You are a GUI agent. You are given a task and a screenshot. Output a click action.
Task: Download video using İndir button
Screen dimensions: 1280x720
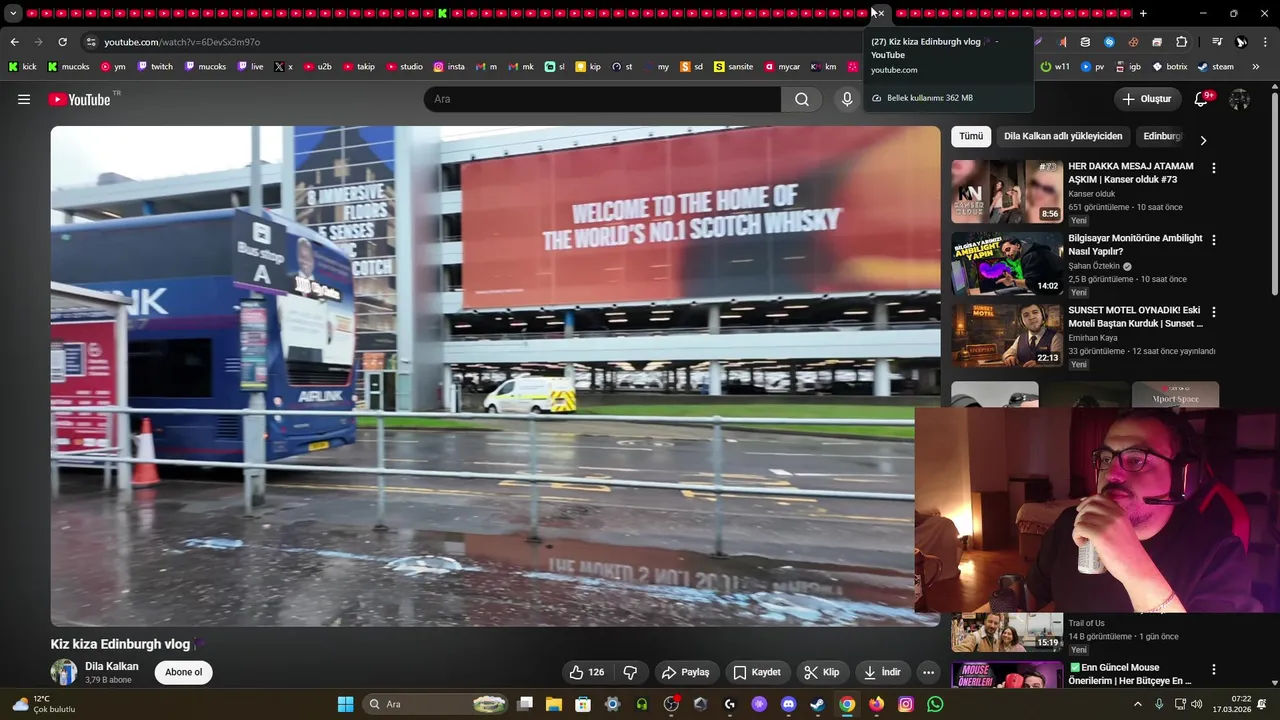(x=882, y=672)
